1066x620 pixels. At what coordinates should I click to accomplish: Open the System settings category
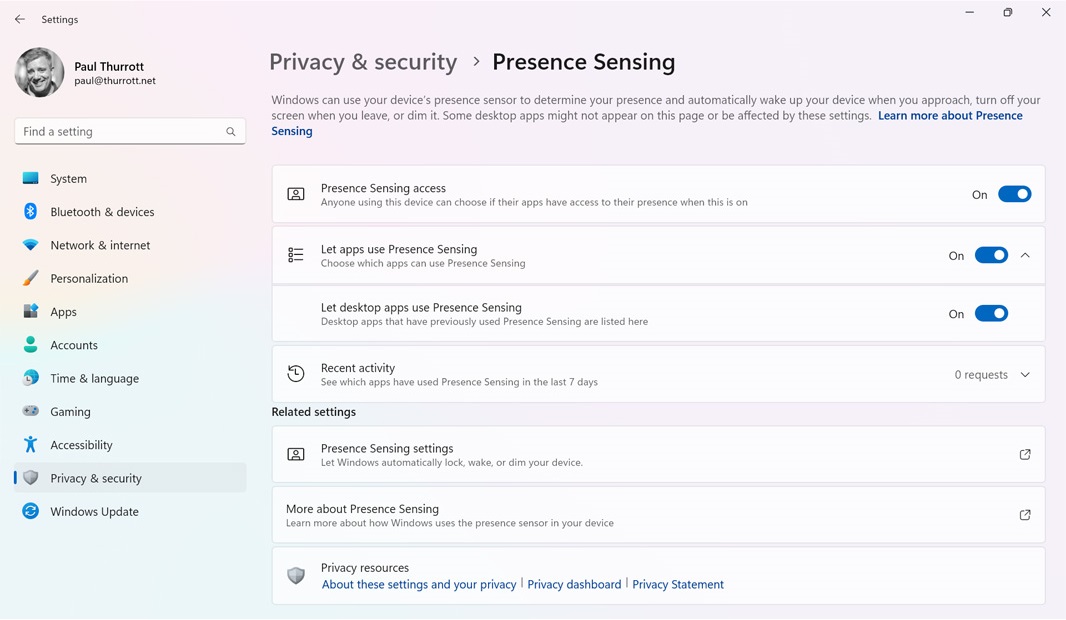pyautogui.click(x=68, y=179)
